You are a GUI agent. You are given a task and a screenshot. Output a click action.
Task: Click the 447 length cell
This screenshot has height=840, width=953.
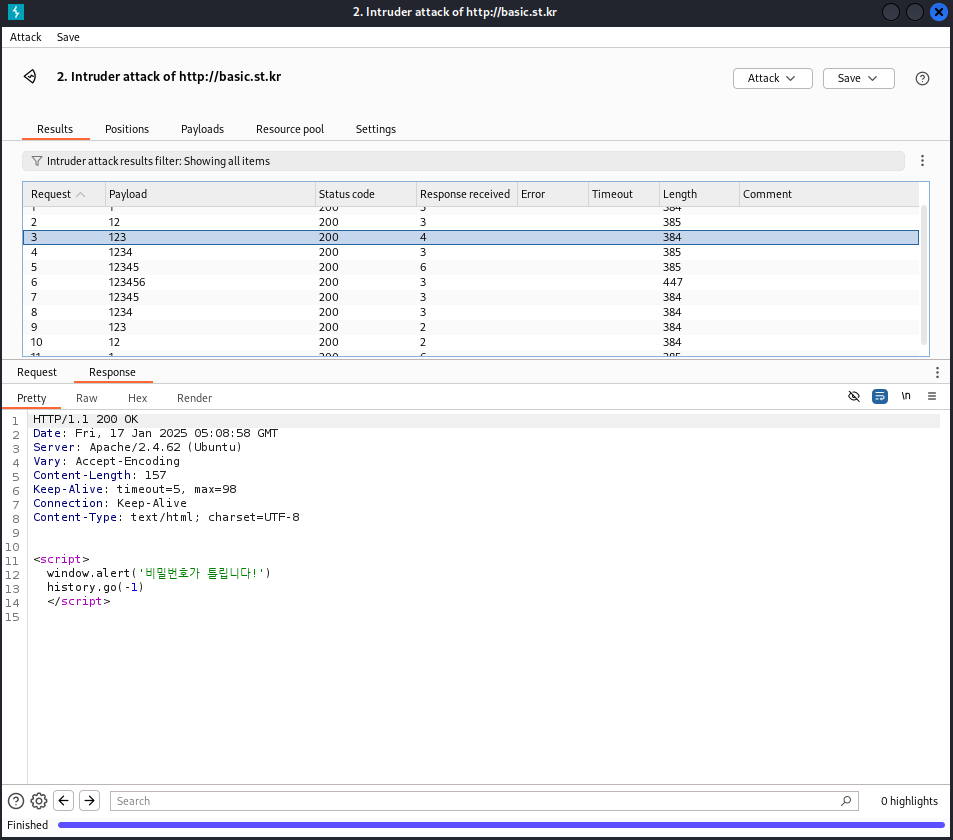point(673,282)
